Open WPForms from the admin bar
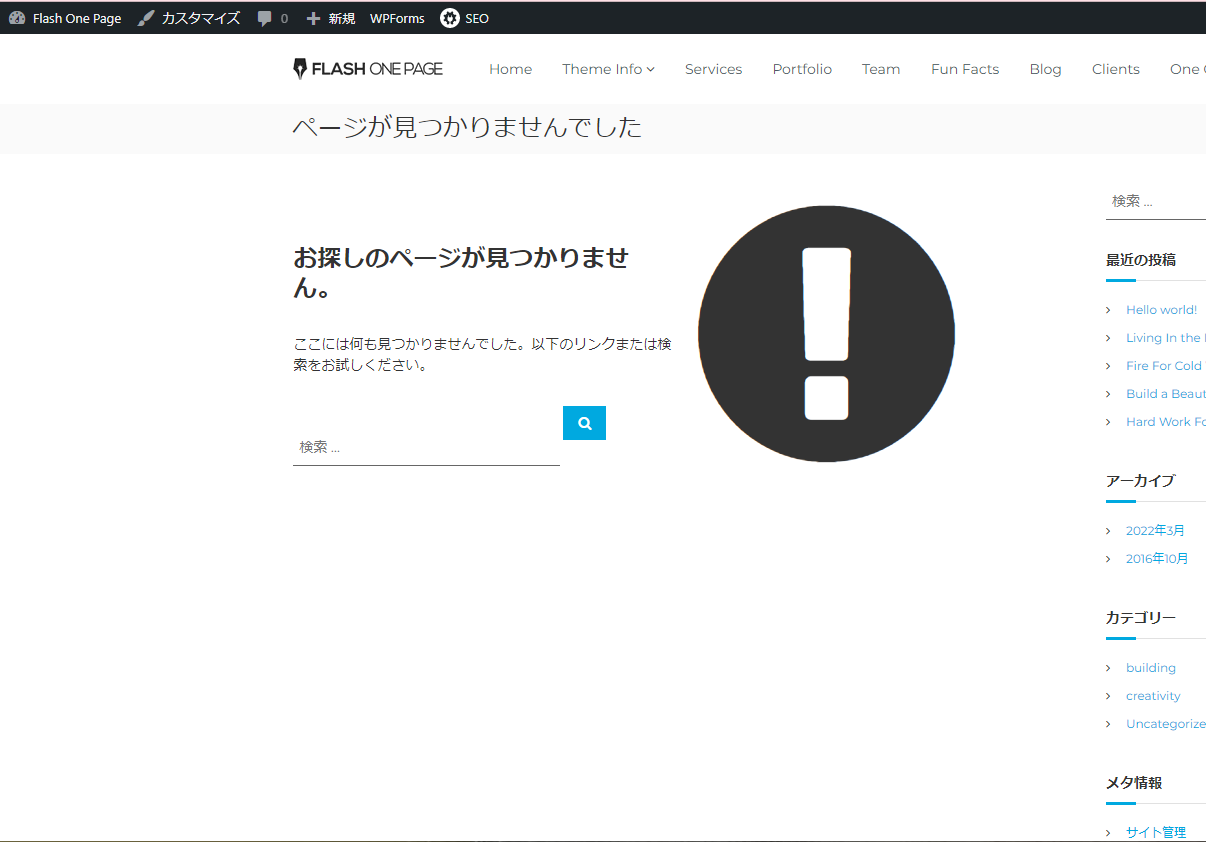 [397, 17]
